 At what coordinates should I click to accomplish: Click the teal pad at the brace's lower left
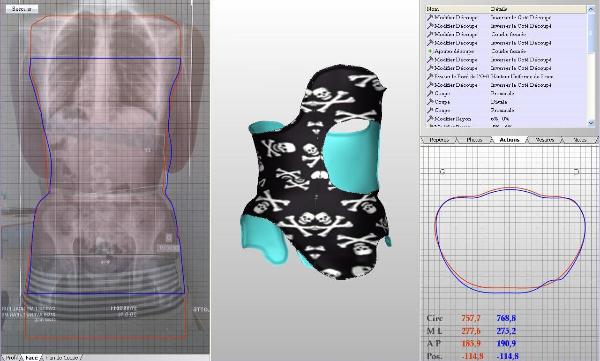point(263,239)
